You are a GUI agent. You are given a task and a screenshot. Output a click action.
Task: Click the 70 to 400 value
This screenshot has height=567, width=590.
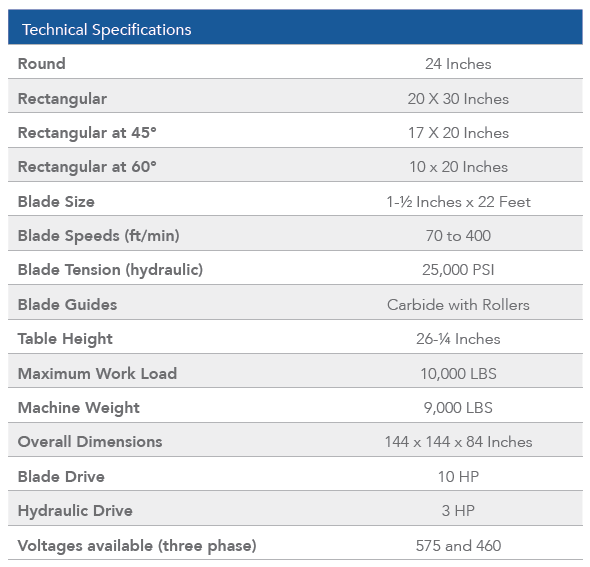458,236
